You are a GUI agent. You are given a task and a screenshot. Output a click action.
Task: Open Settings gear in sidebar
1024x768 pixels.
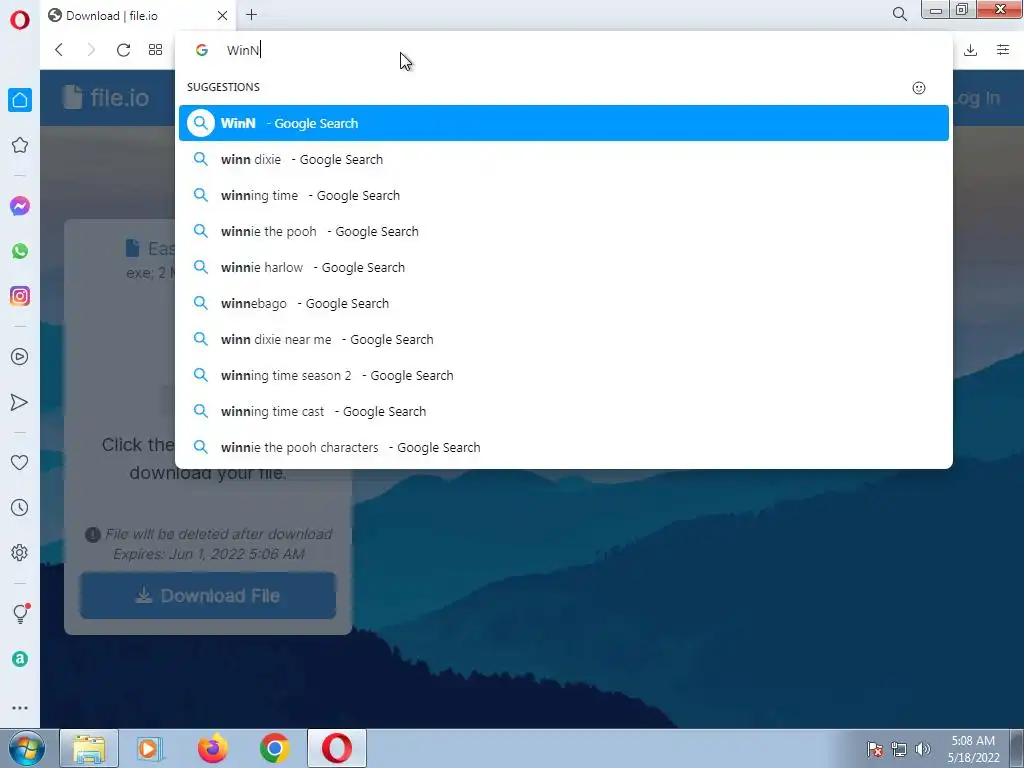pos(20,552)
